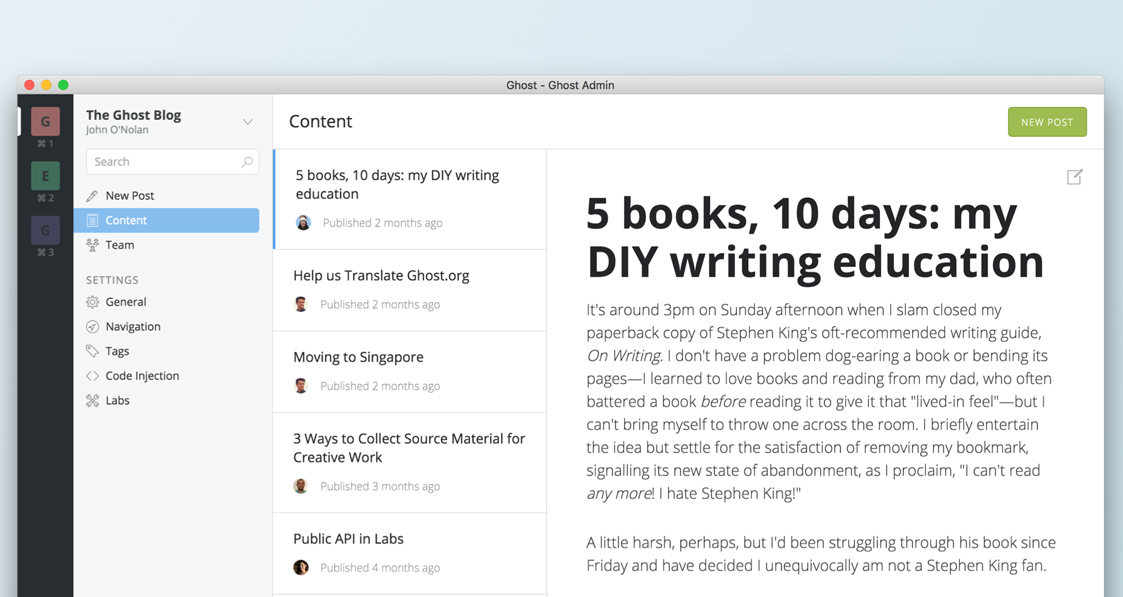Click the green maximize window button
Screen dimensions: 1123x597
[x=63, y=85]
